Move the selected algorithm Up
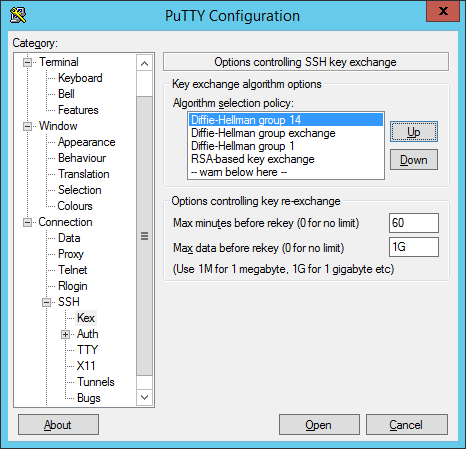Image resolution: width=466 pixels, height=449 pixels. coord(414,132)
